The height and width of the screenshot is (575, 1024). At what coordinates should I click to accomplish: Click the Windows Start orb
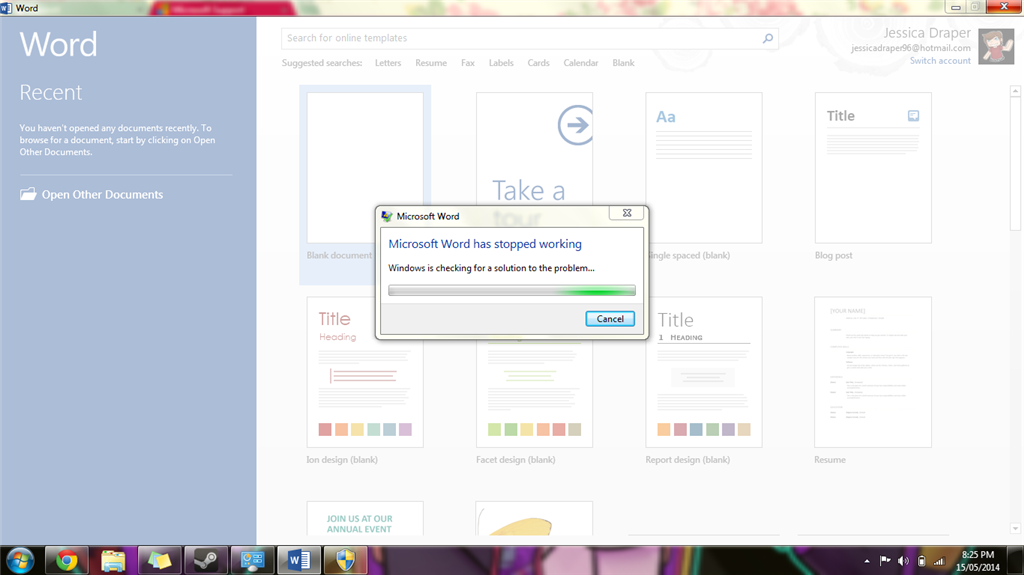click(x=20, y=561)
